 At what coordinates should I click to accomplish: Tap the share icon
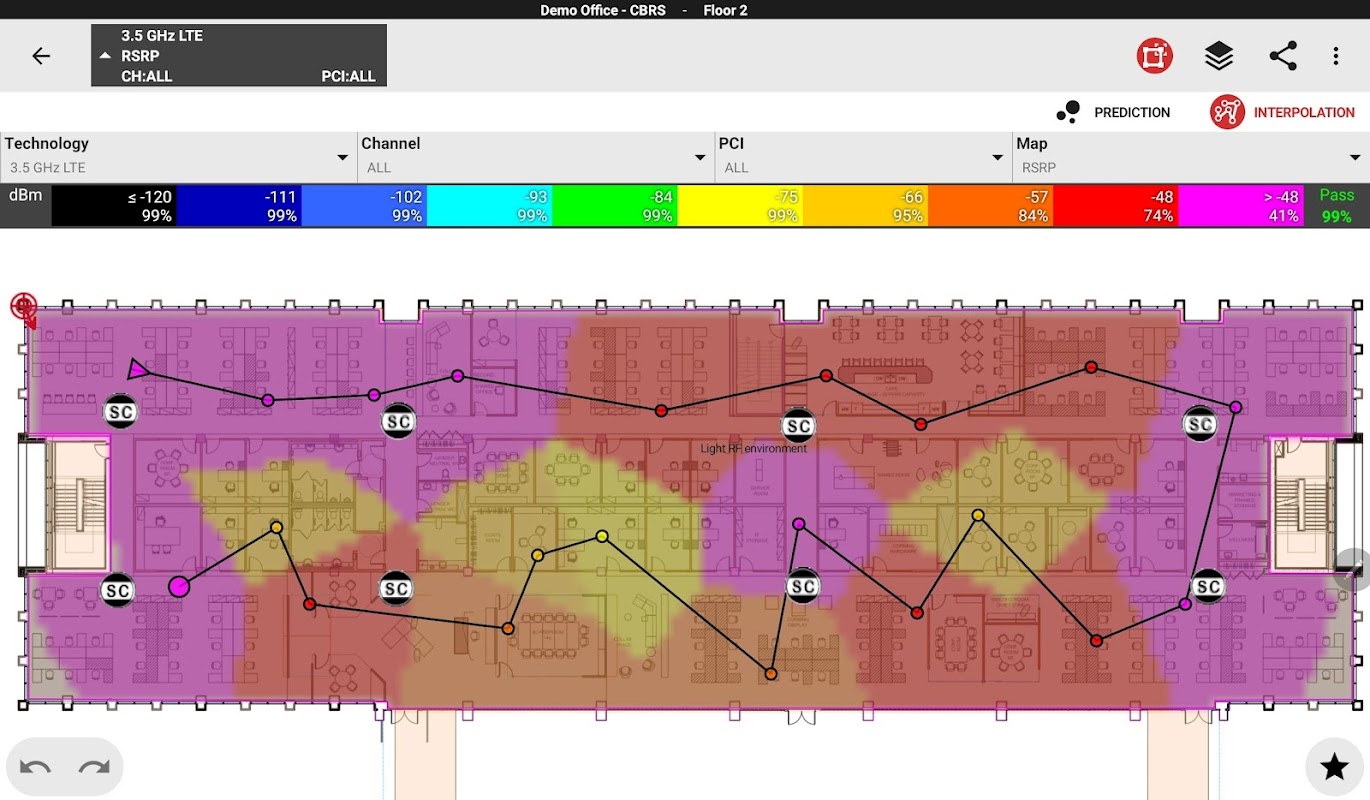1283,56
